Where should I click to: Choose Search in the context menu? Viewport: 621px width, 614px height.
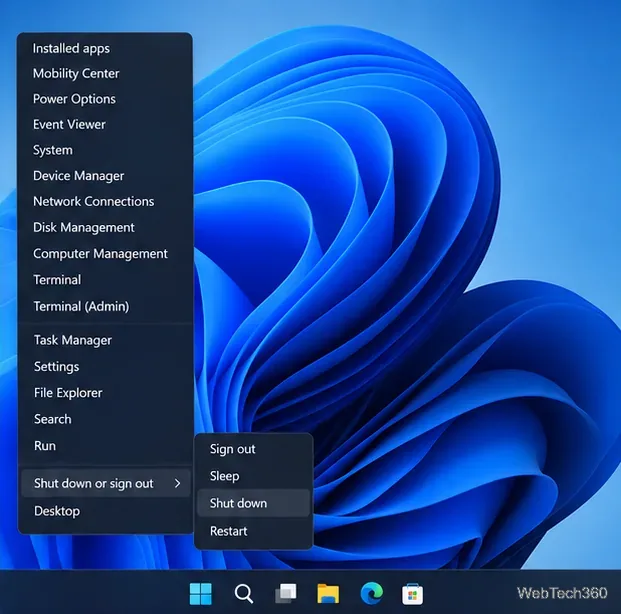[105, 419]
